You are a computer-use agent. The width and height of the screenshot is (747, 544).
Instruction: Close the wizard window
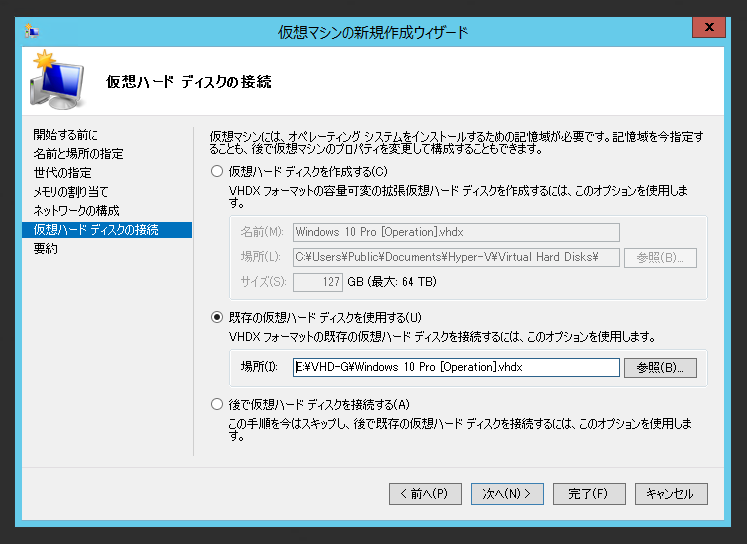[x=709, y=27]
